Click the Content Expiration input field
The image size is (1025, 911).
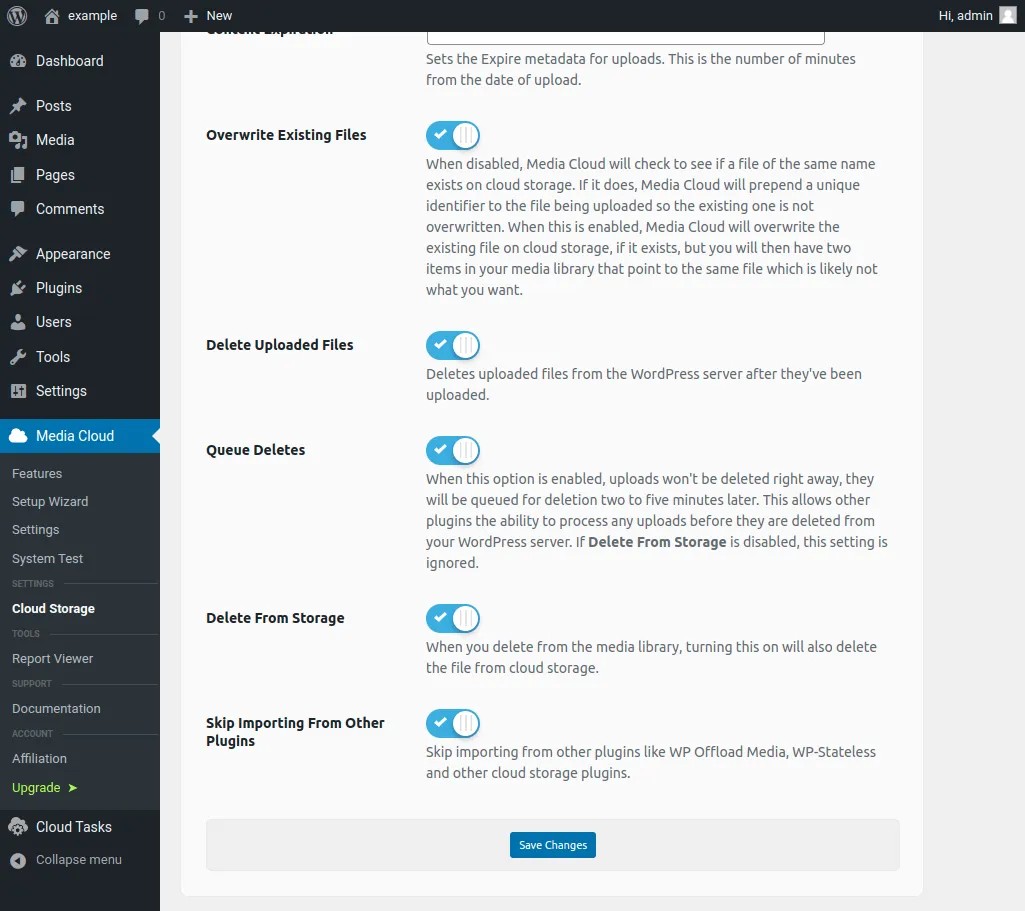[x=626, y=38]
